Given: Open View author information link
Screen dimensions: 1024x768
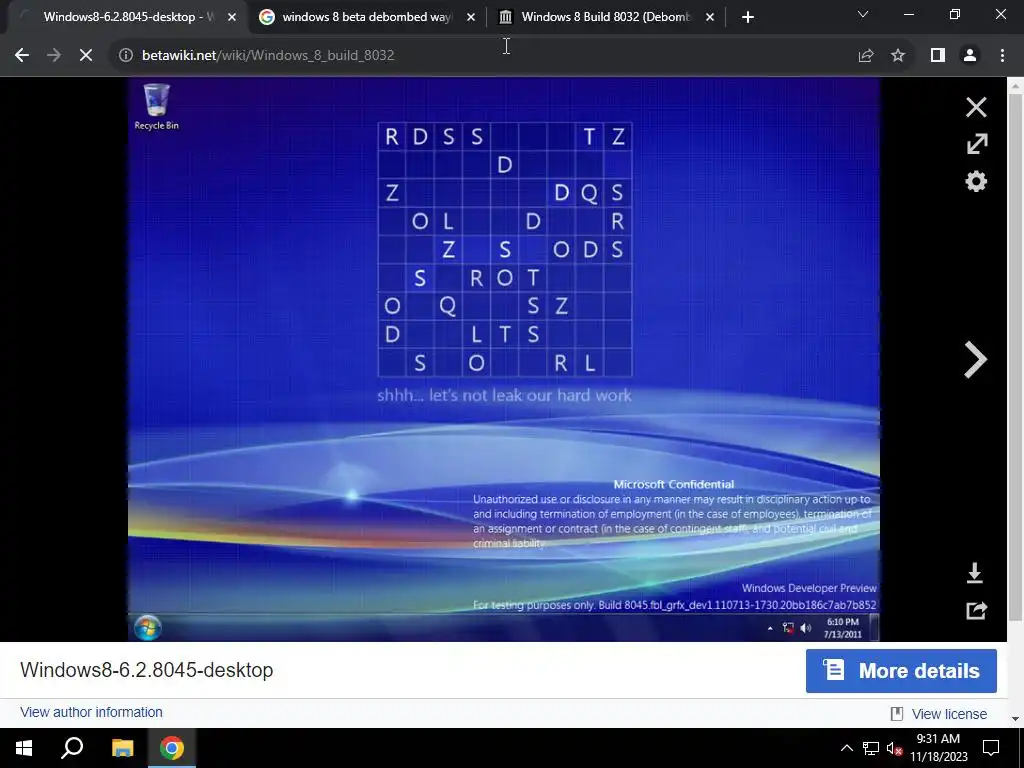Looking at the screenshot, I should pyautogui.click(x=91, y=712).
